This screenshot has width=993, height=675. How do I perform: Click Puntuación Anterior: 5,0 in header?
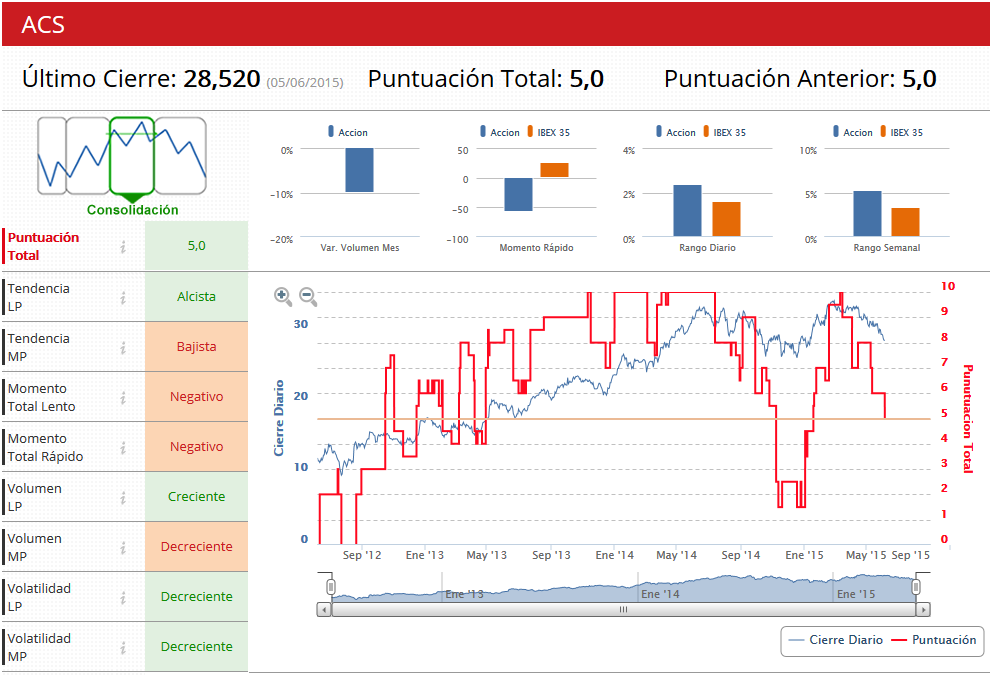pyautogui.click(x=800, y=79)
